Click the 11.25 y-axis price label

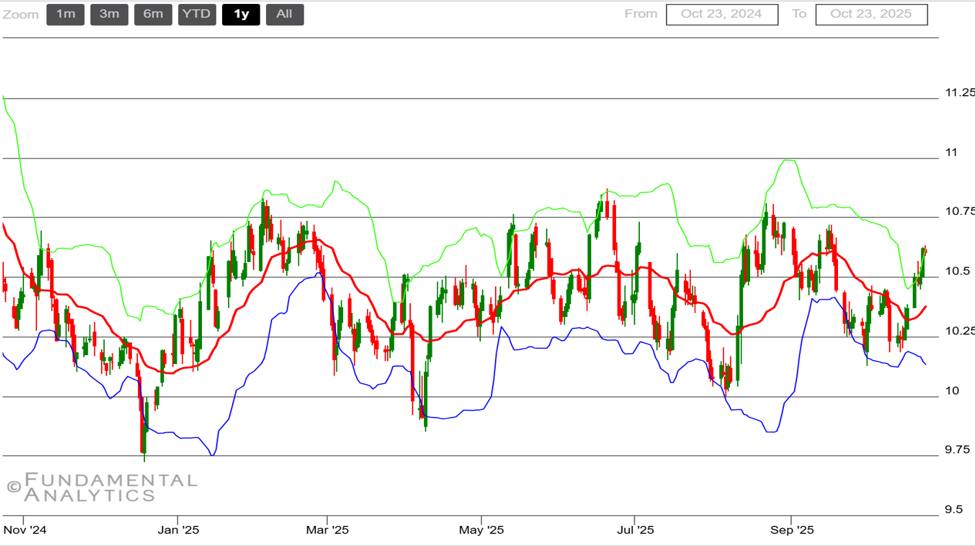(x=960, y=92)
